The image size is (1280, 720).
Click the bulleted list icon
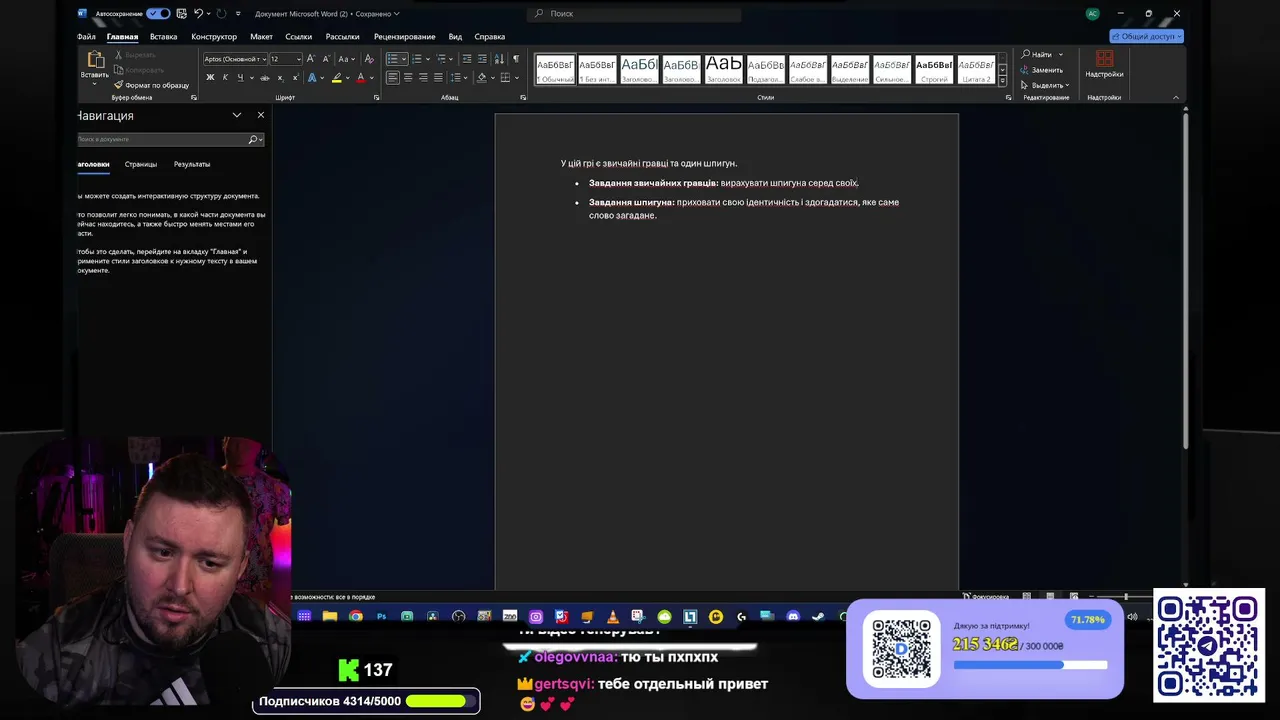tap(393, 59)
